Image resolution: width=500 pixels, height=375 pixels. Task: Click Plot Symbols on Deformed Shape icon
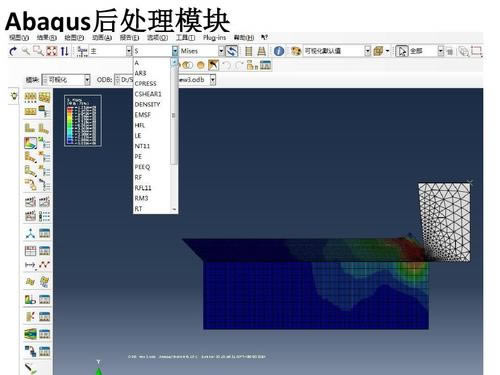(30, 157)
